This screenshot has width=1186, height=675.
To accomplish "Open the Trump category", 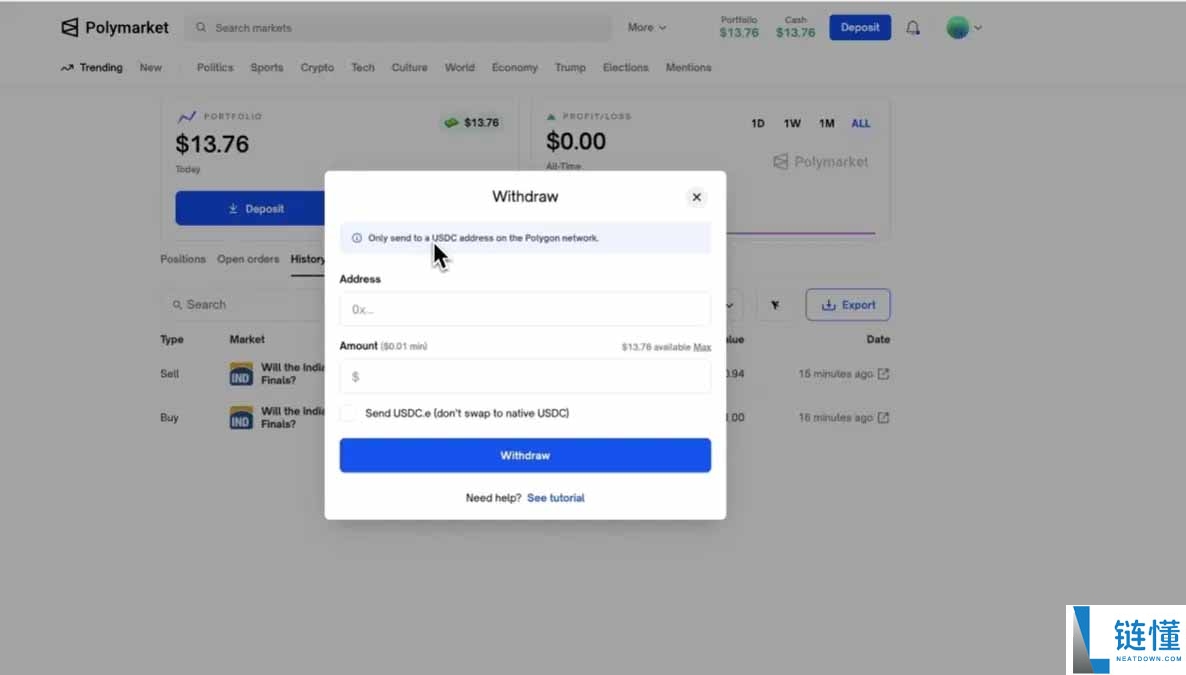I will [570, 67].
